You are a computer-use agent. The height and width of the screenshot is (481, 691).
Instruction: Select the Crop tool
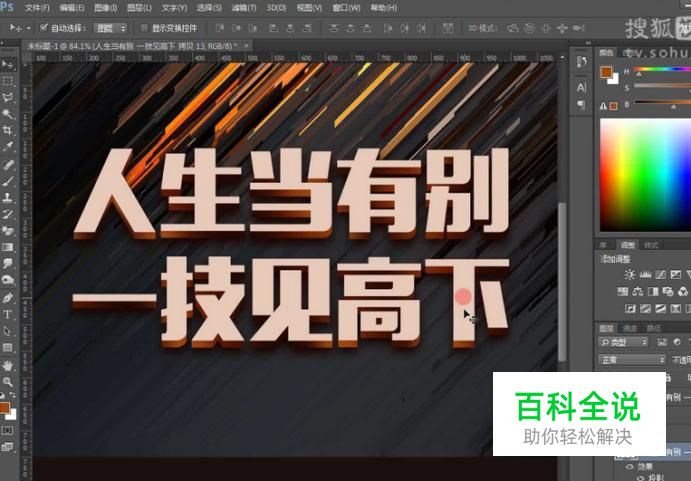[x=7, y=130]
